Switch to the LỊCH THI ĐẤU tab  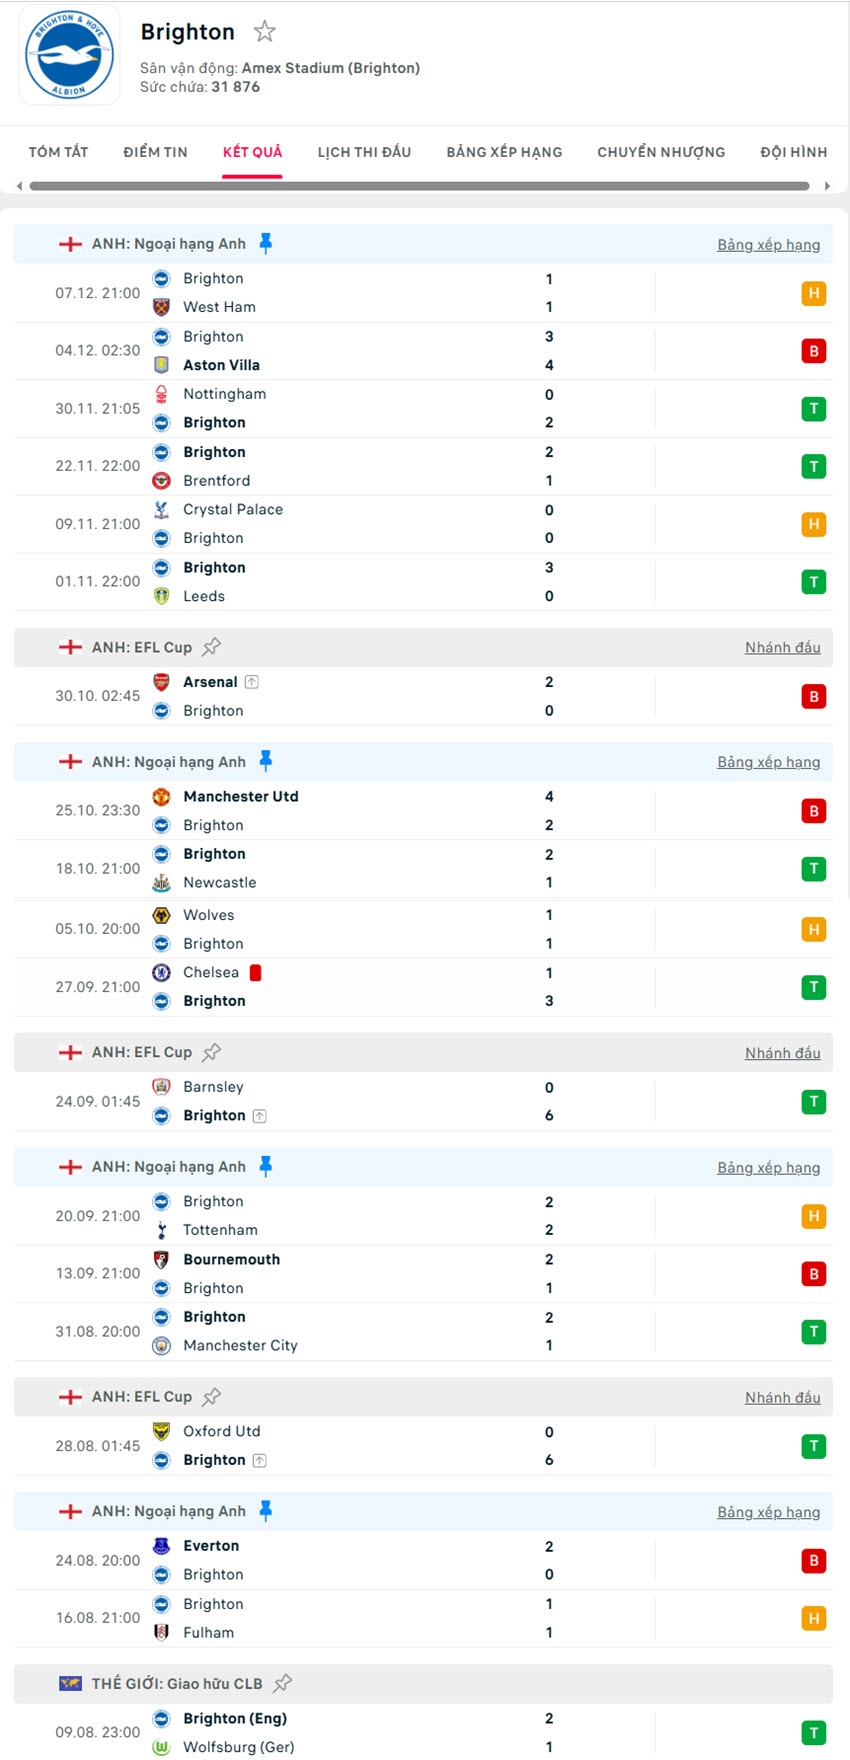coord(364,152)
